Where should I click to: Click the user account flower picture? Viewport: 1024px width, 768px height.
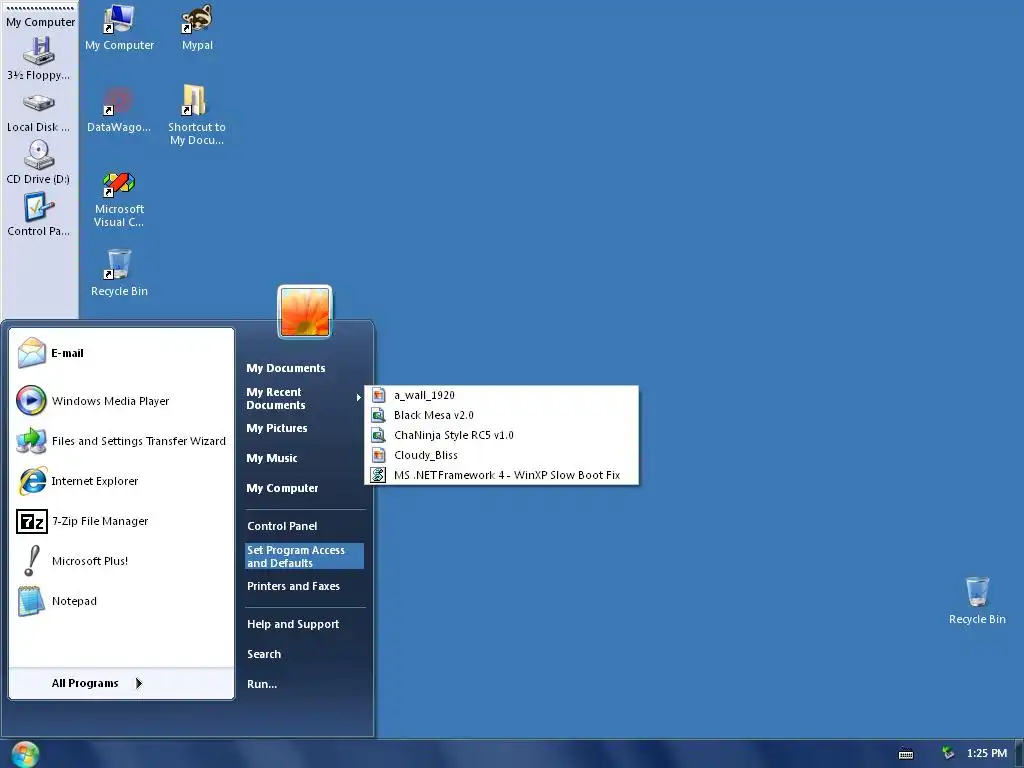pos(305,312)
